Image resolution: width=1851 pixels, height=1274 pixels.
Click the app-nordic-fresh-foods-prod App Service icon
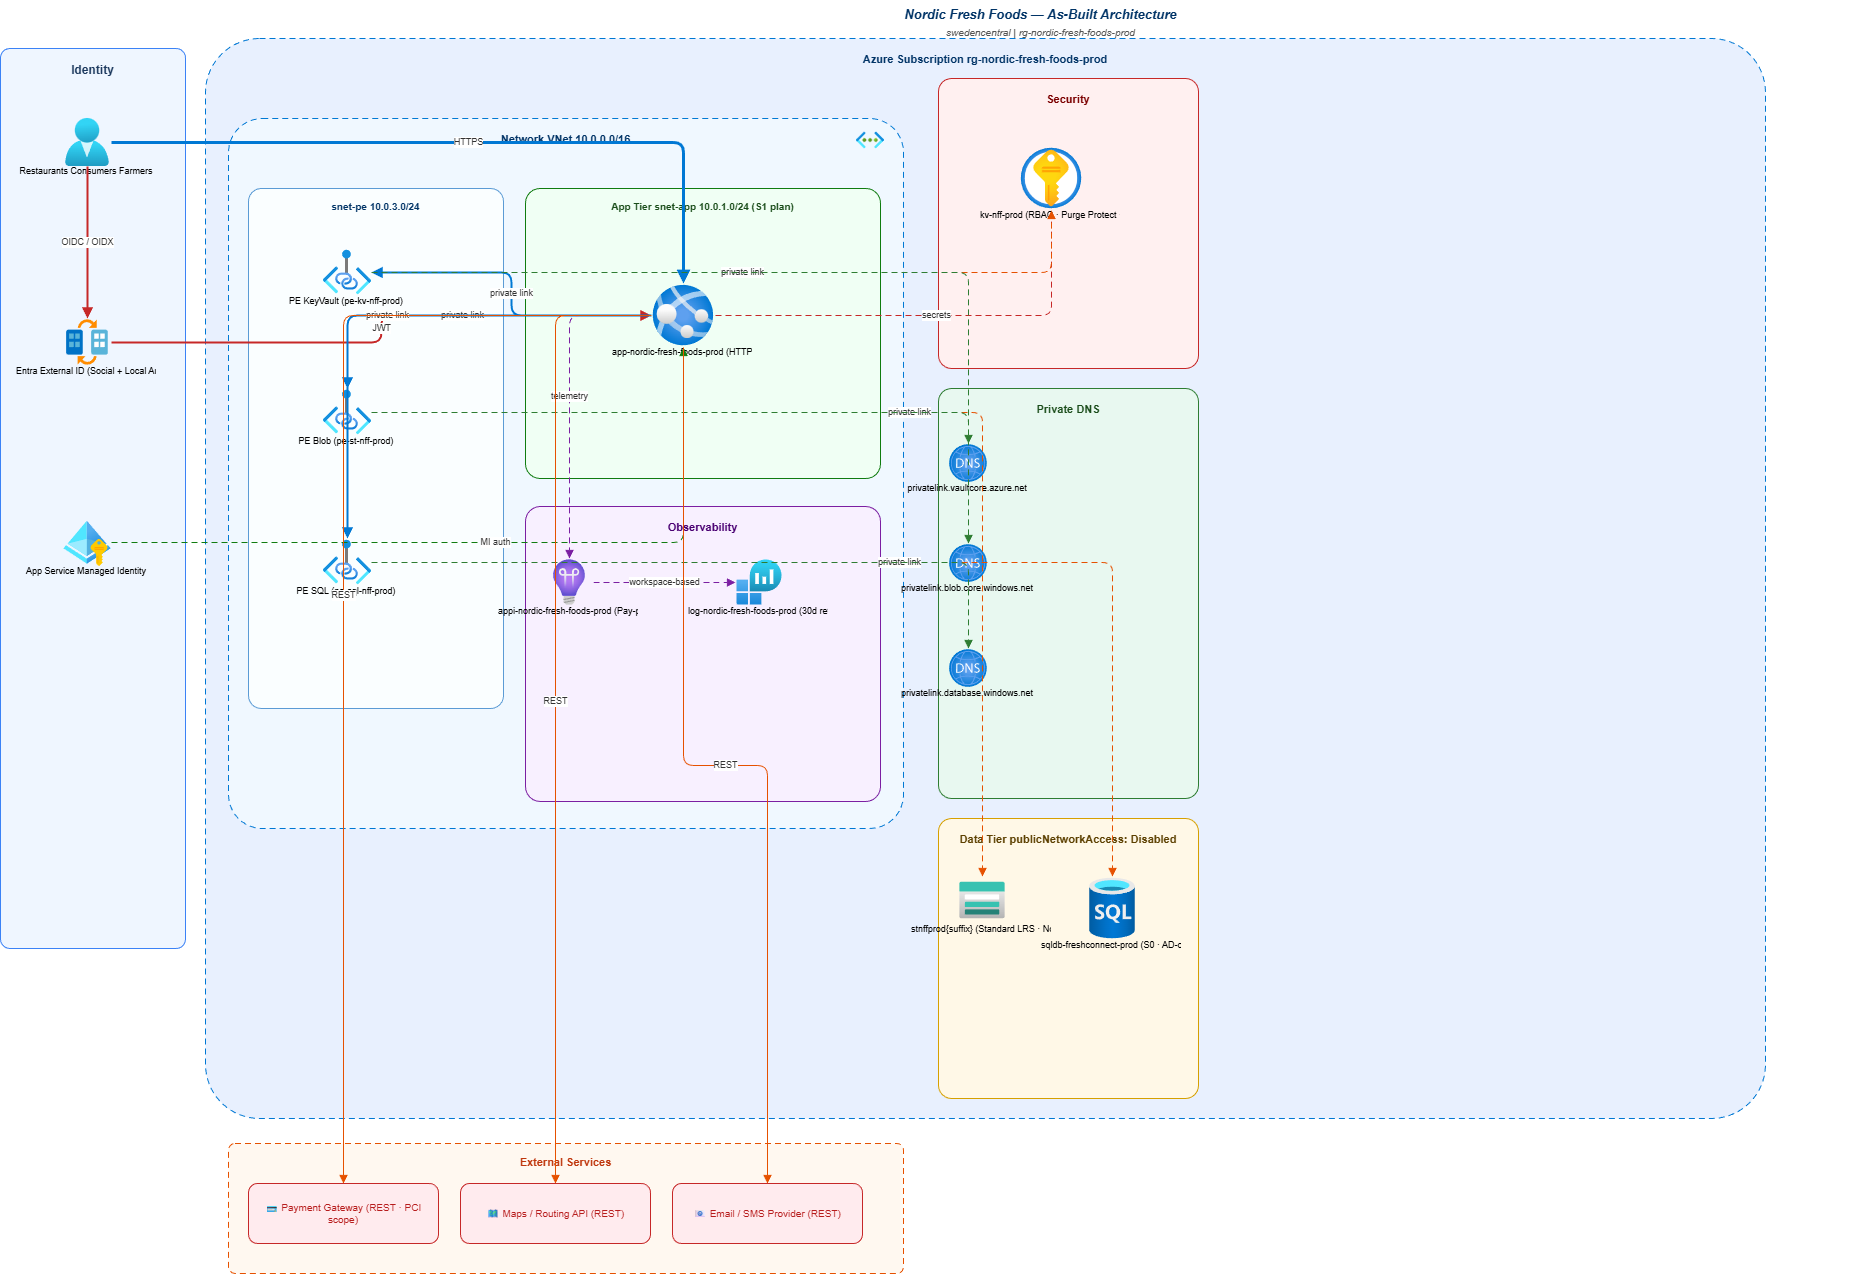tap(683, 315)
